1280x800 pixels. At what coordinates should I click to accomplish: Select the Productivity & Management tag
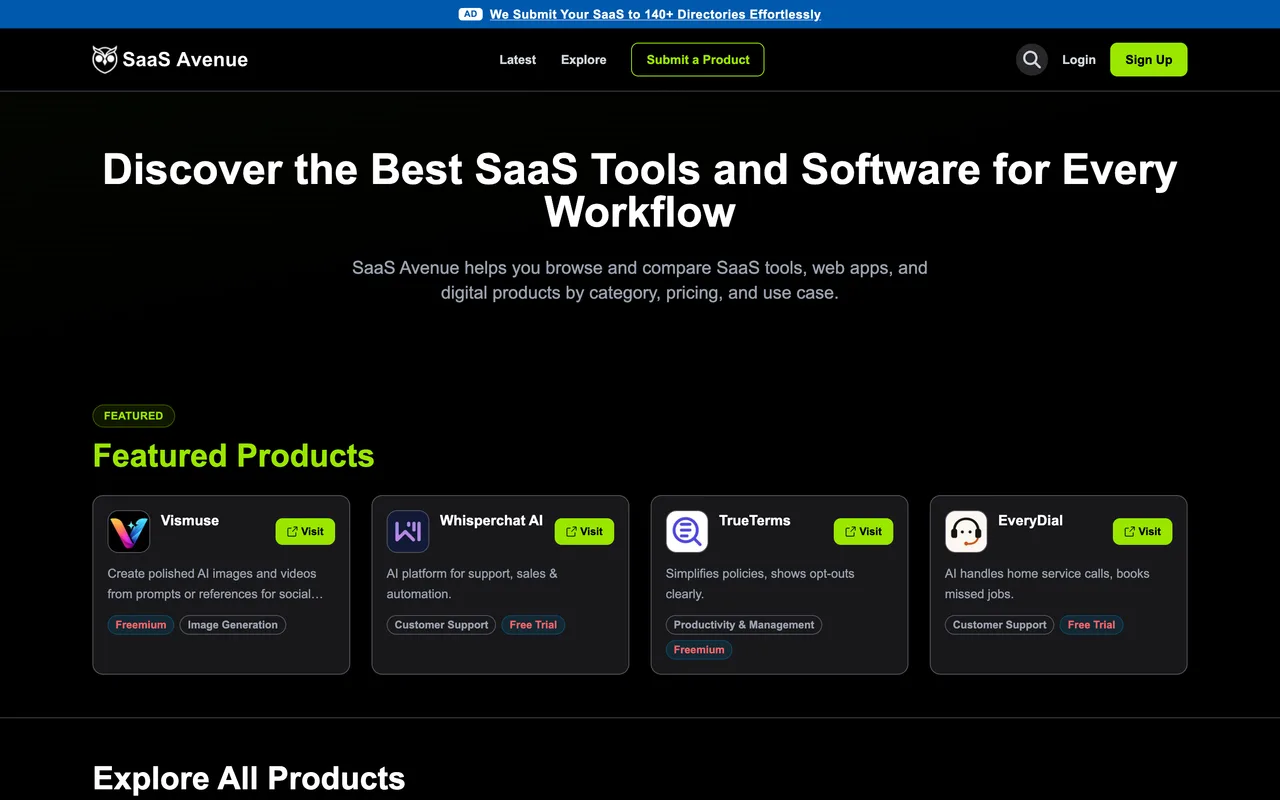[x=744, y=625]
